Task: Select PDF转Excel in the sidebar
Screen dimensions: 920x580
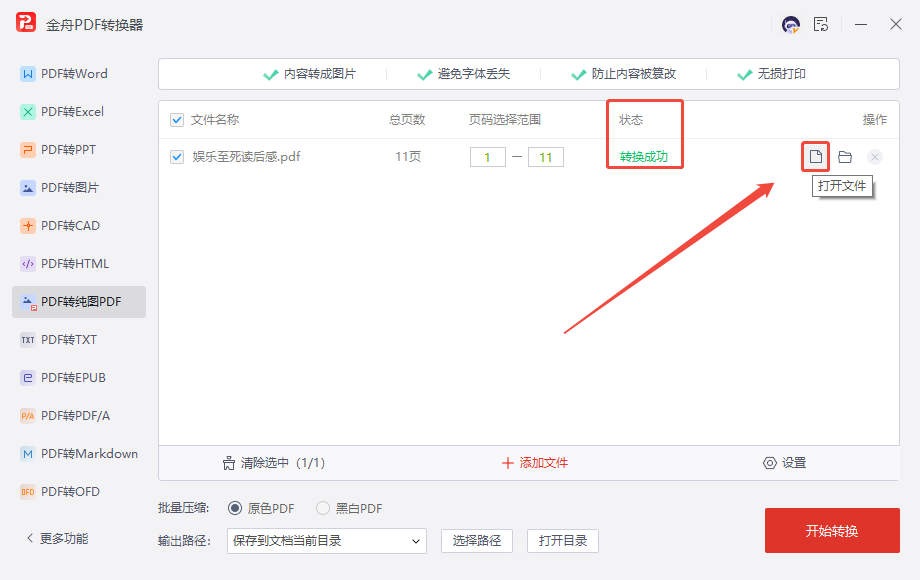Action: 79,112
